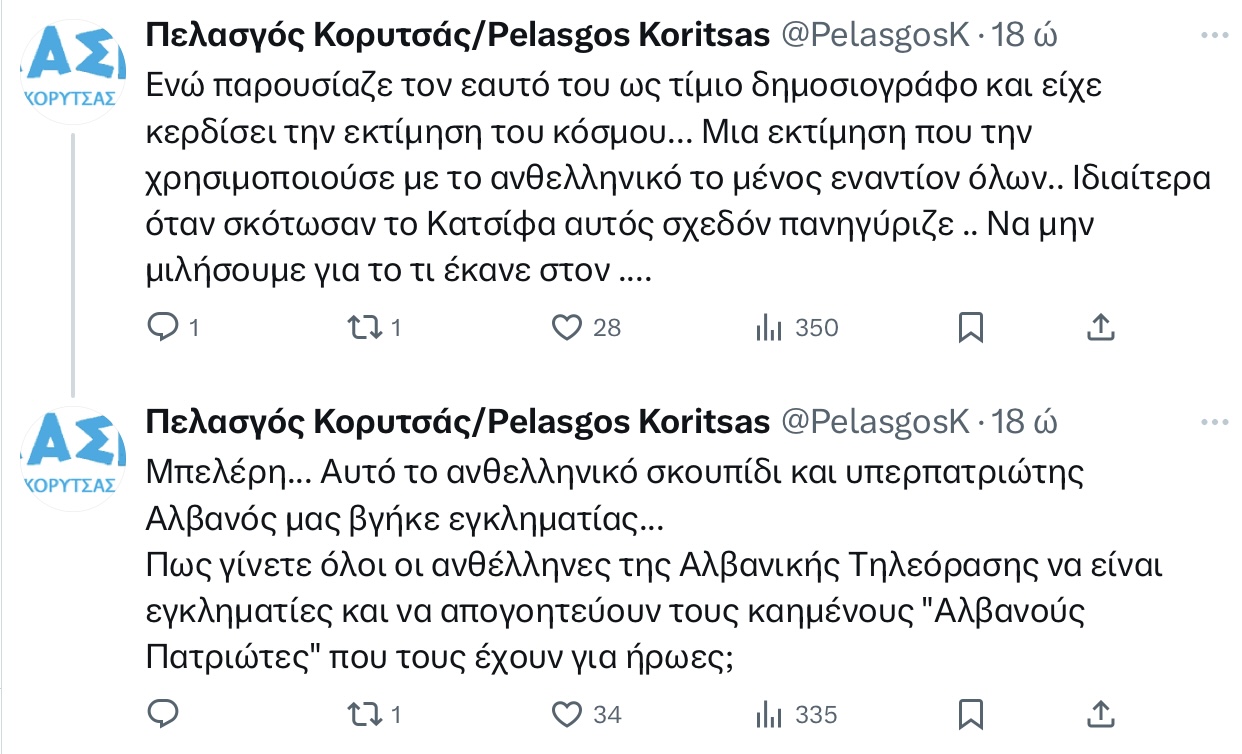
Task: View analytics for first tweet showing 350
Action: (x=767, y=327)
